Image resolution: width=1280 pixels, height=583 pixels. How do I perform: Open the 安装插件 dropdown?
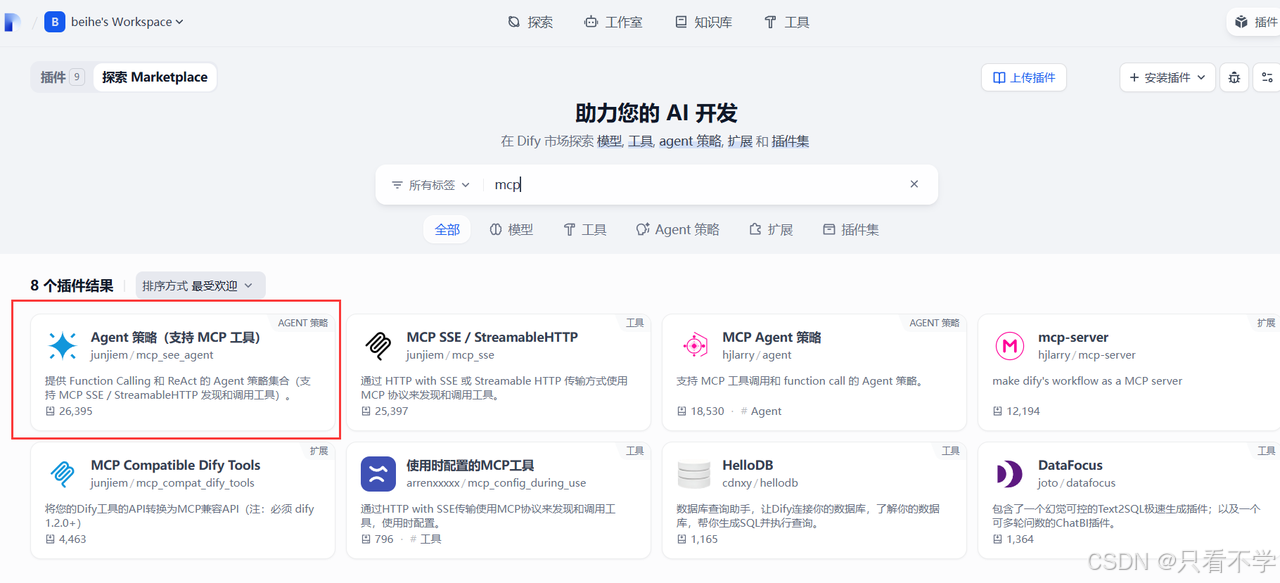(x=1167, y=77)
